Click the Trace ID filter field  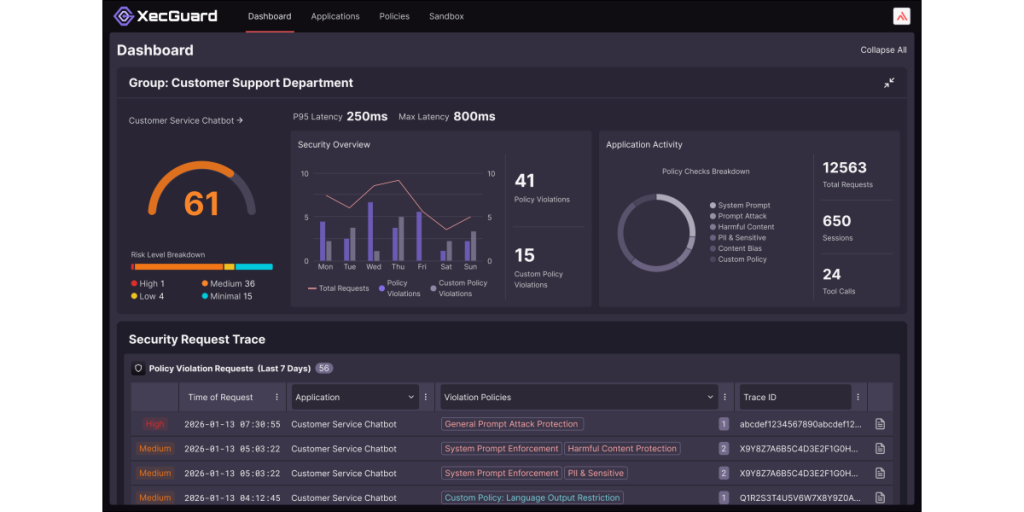click(794, 397)
